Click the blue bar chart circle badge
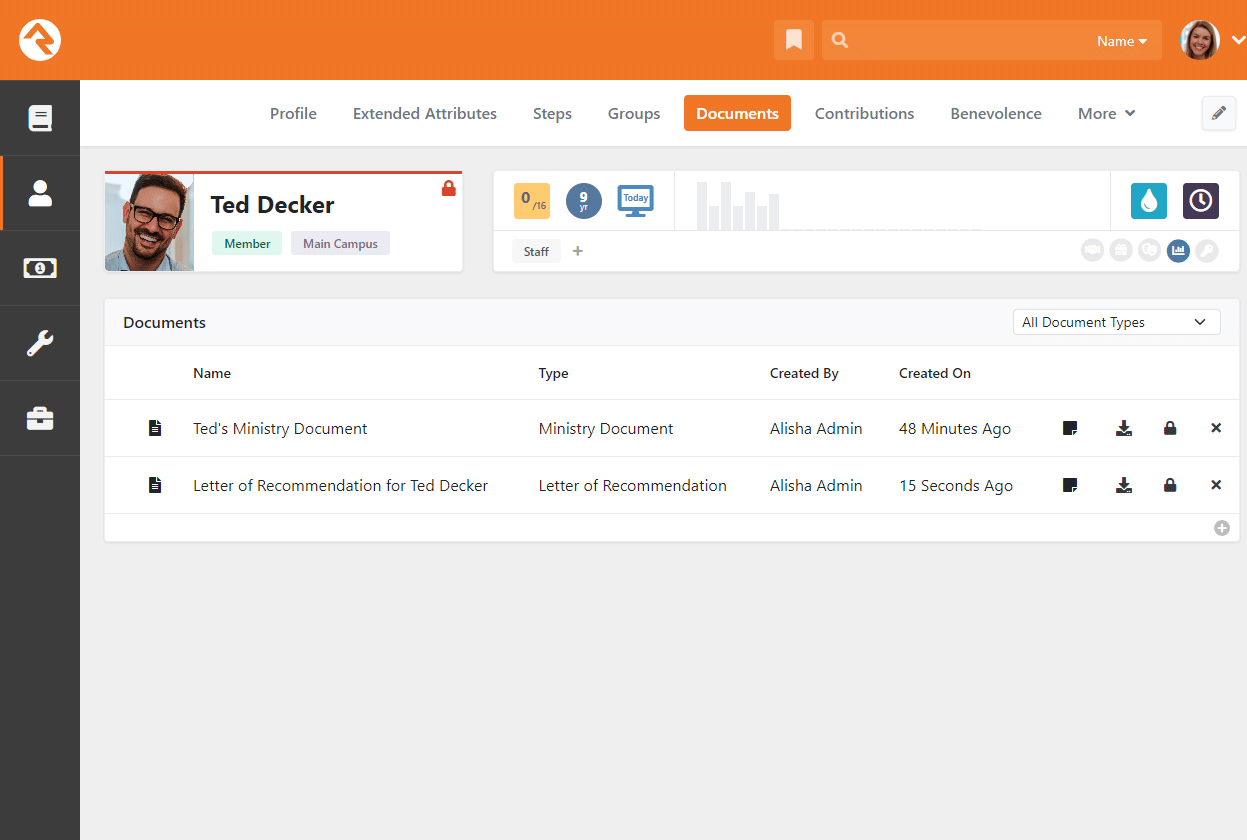Screen dimensions: 1247x840 (x=1178, y=251)
